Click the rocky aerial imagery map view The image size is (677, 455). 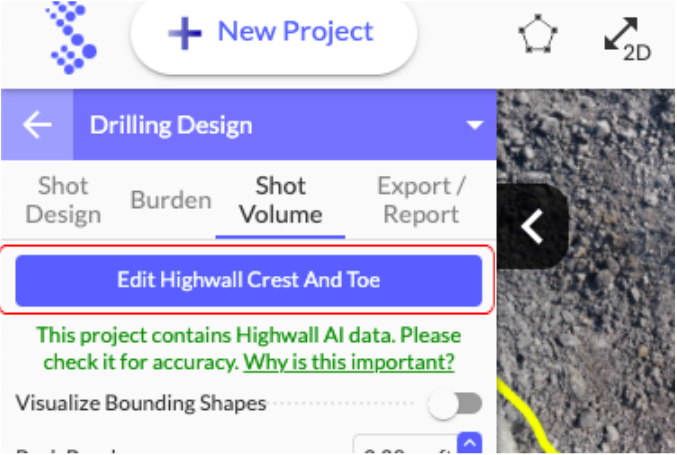pyautogui.click(x=585, y=271)
